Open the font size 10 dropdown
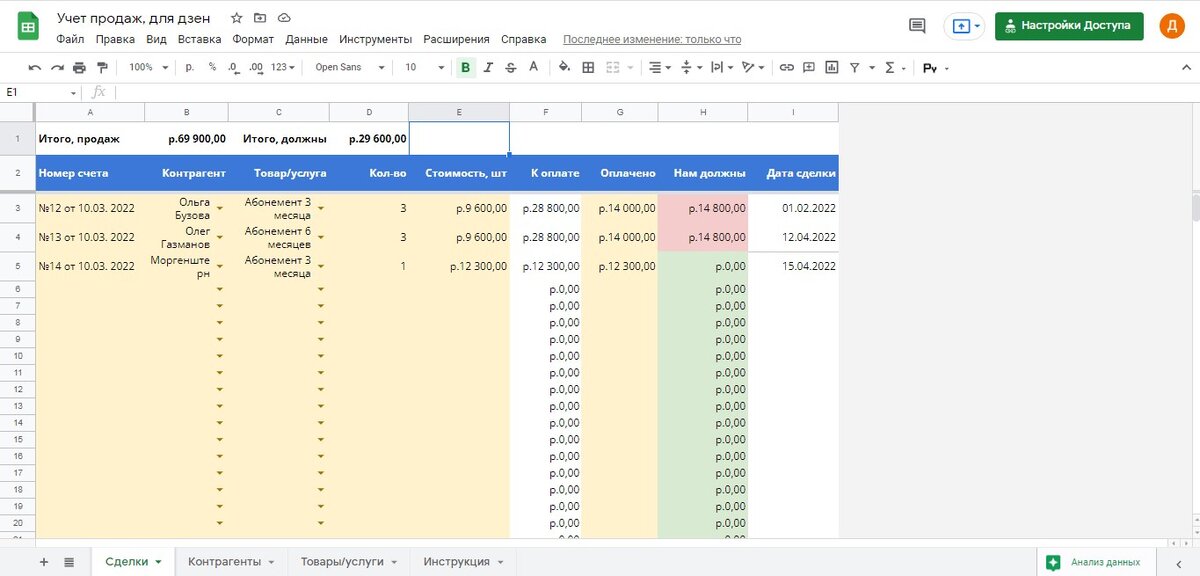Image resolution: width=1200 pixels, height=576 pixels. pos(424,67)
